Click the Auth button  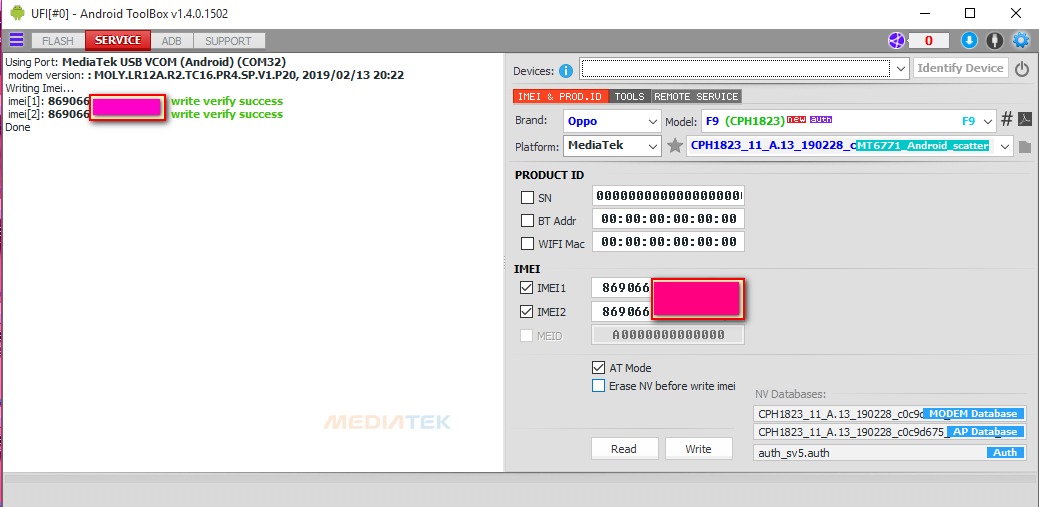pos(1005,453)
